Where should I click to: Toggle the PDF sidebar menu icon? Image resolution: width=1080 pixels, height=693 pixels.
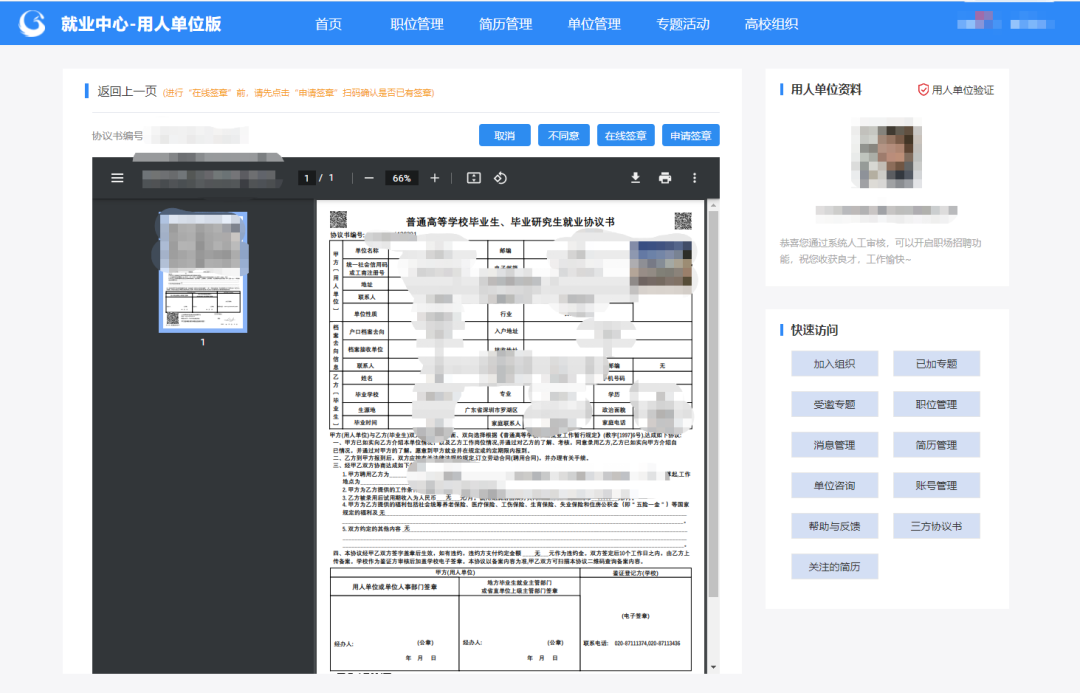tap(117, 178)
